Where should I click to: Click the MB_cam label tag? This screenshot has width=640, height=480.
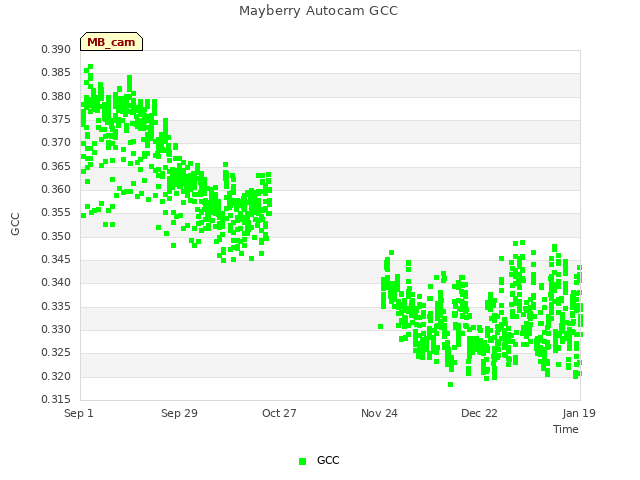[111, 42]
